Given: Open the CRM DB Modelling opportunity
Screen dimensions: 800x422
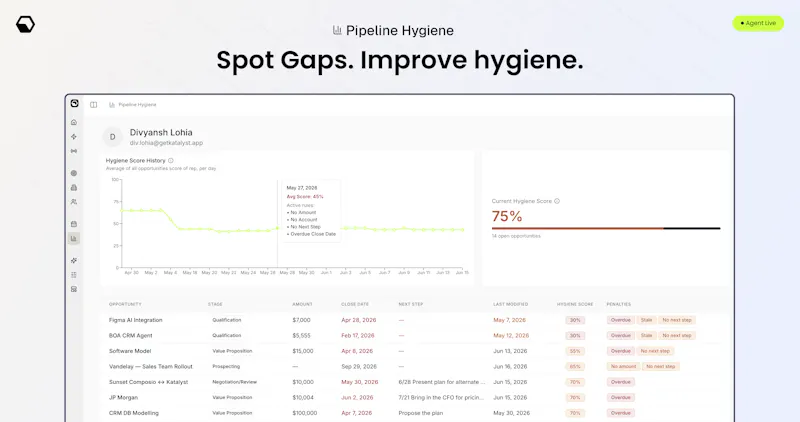Looking at the screenshot, I should (134, 413).
